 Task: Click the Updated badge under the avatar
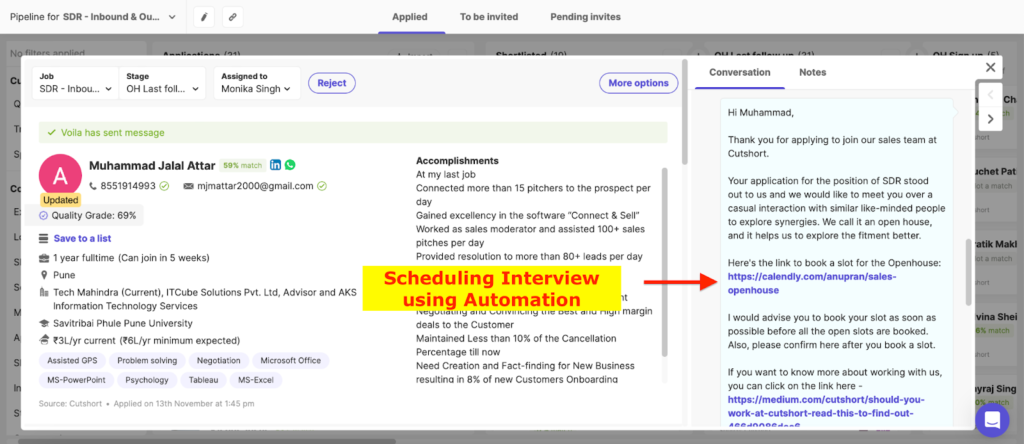[x=60, y=200]
